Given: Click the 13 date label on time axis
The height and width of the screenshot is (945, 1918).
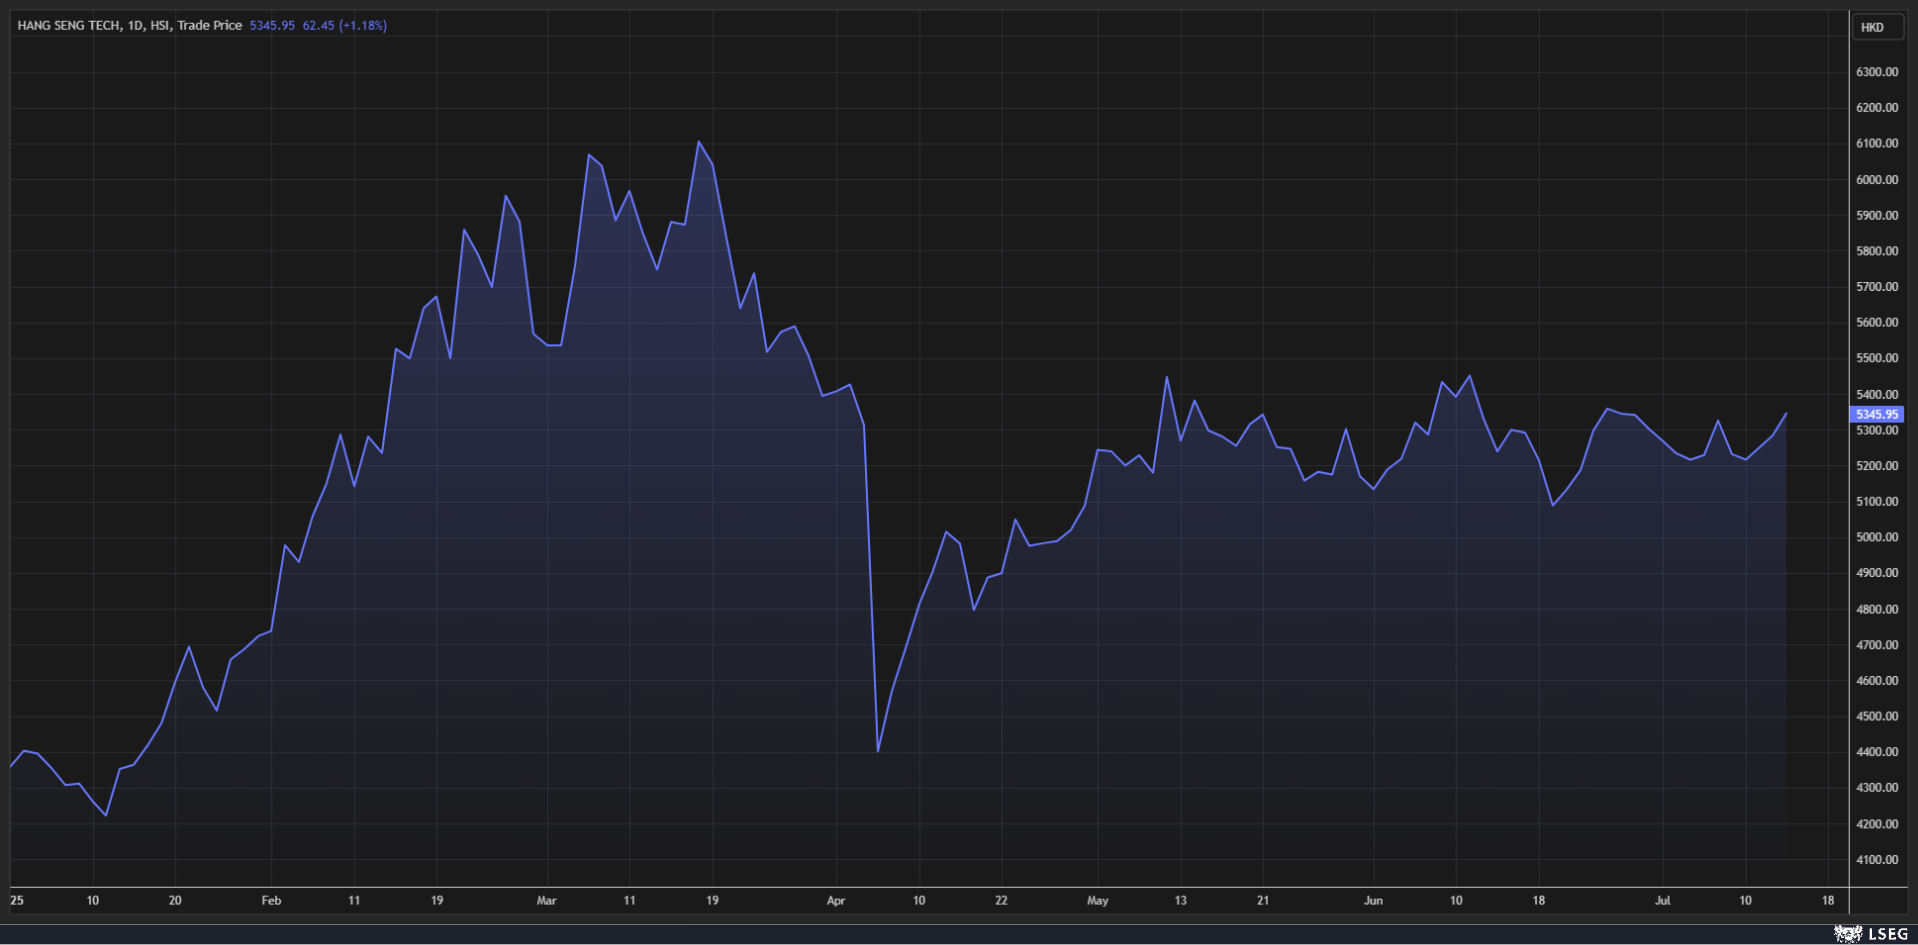Looking at the screenshot, I should coord(1180,901).
